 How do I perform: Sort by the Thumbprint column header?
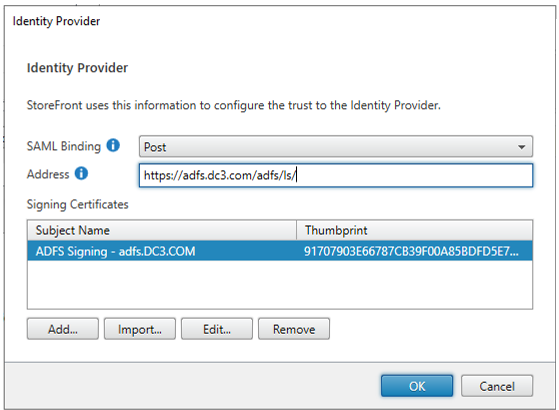[415, 230]
